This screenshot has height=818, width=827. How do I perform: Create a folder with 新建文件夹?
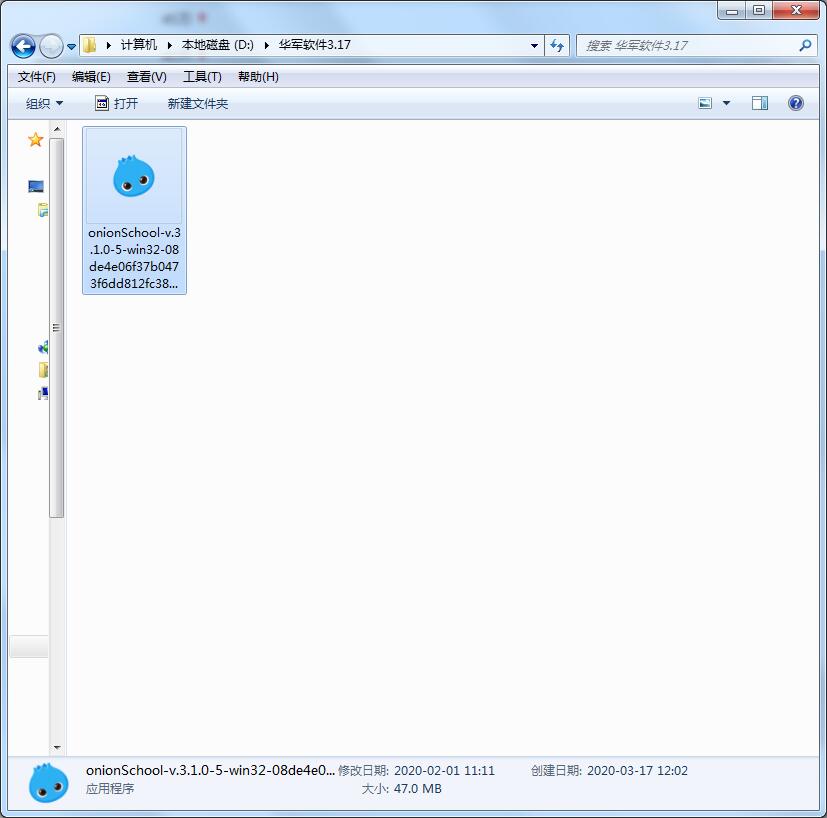[x=197, y=102]
